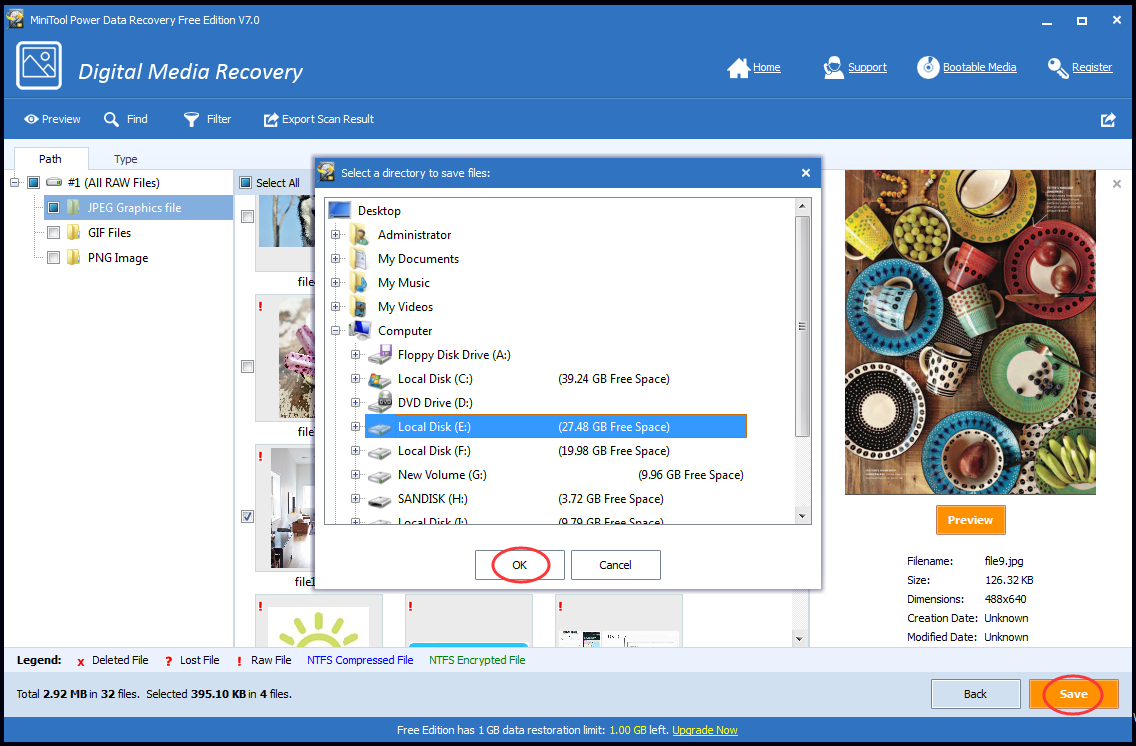Click the My Music folder icon

359,282
